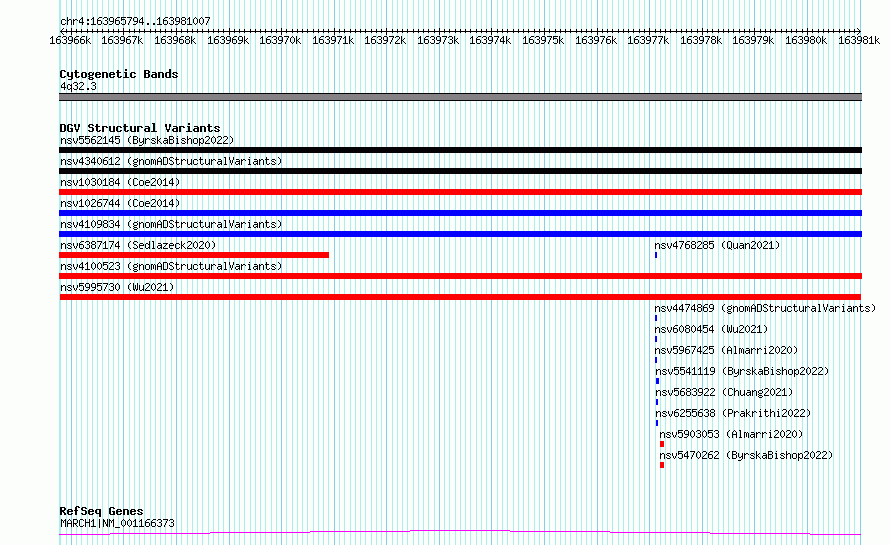Click the blue bar under nsv1026744

coord(460,213)
